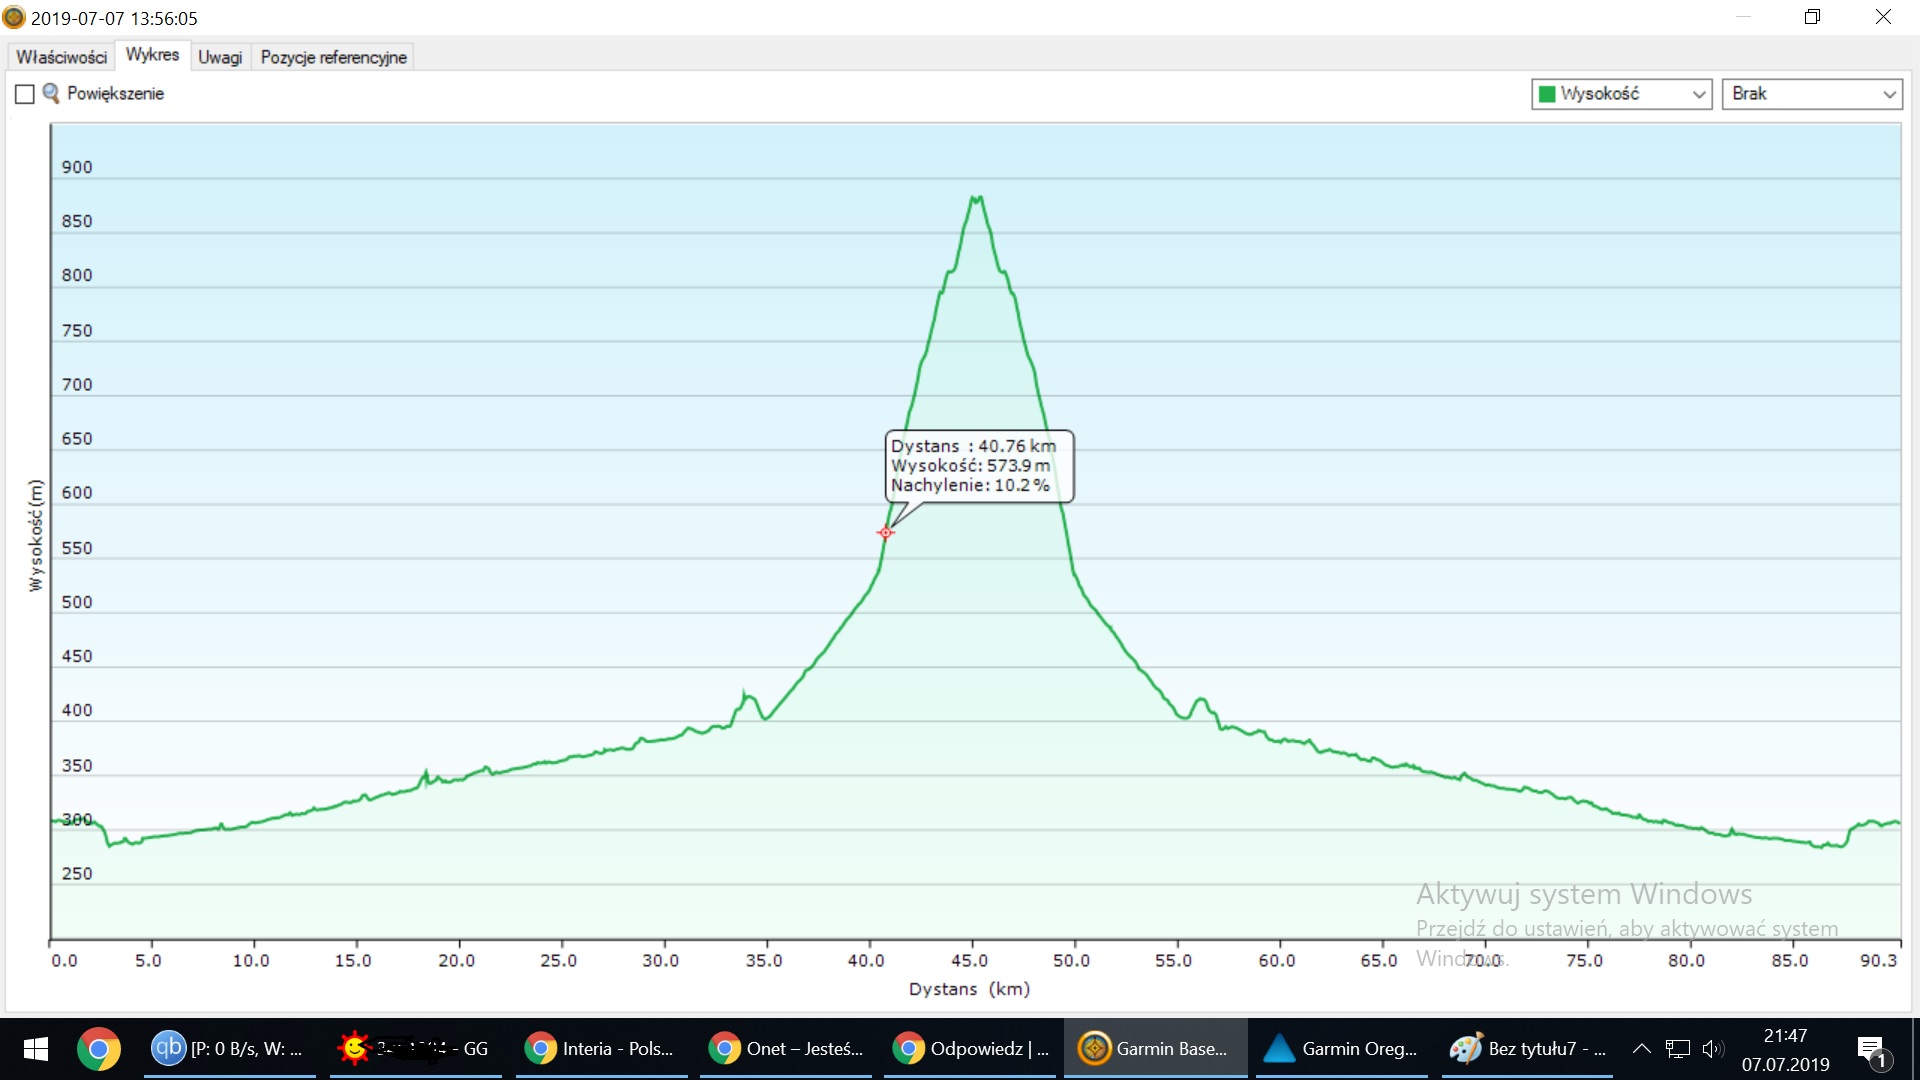Screen dimensions: 1920x1080
Task: Enable the Powiększenie zoom checkbox
Action: 25,94
